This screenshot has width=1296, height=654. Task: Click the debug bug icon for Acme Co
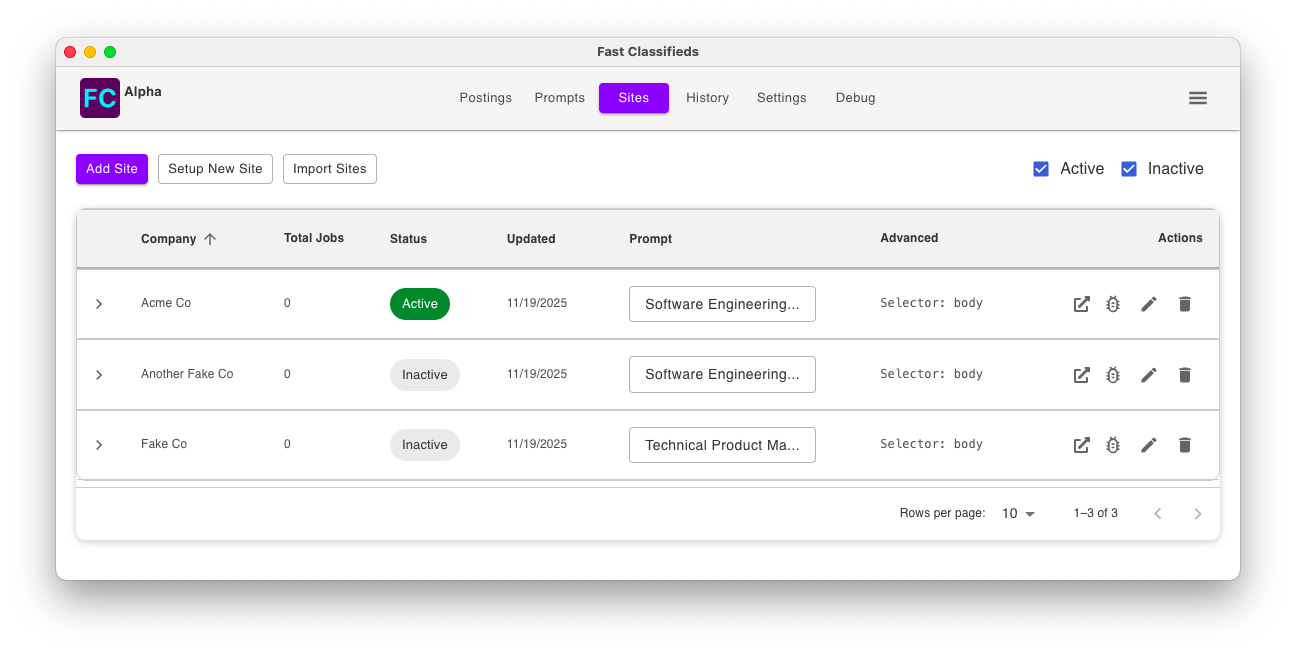(1113, 304)
